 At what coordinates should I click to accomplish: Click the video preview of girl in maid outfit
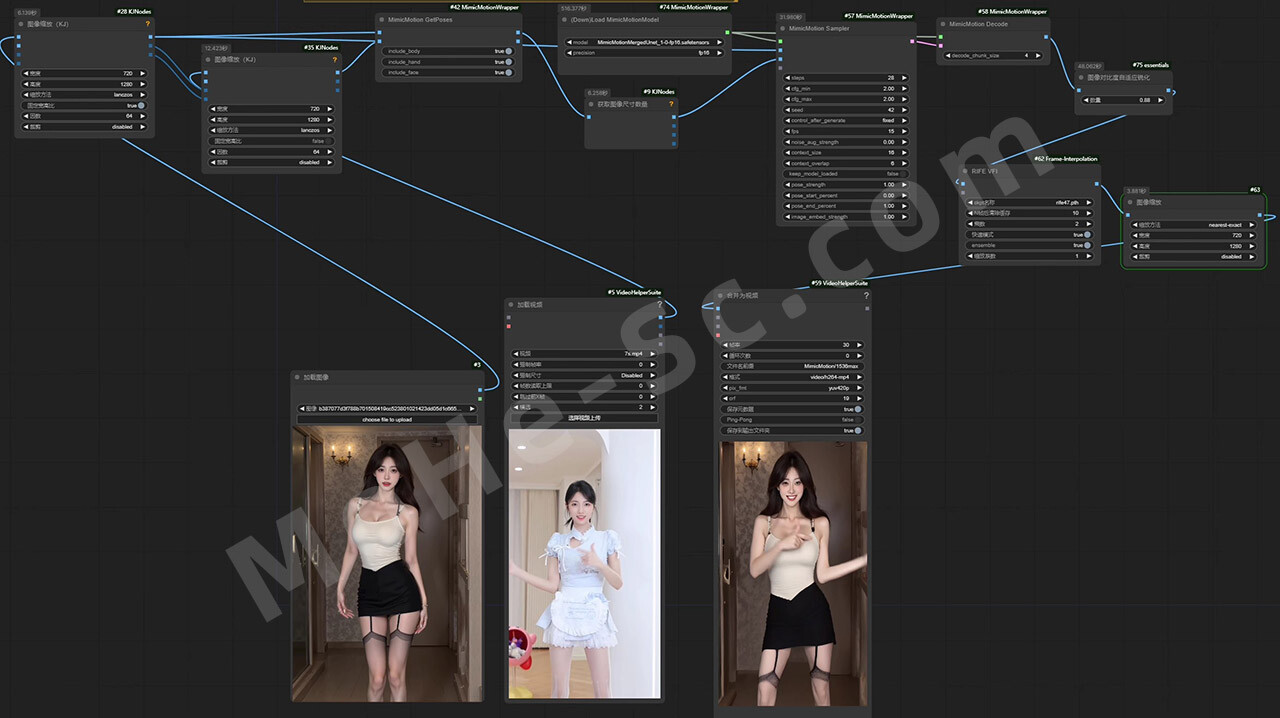pyautogui.click(x=584, y=563)
